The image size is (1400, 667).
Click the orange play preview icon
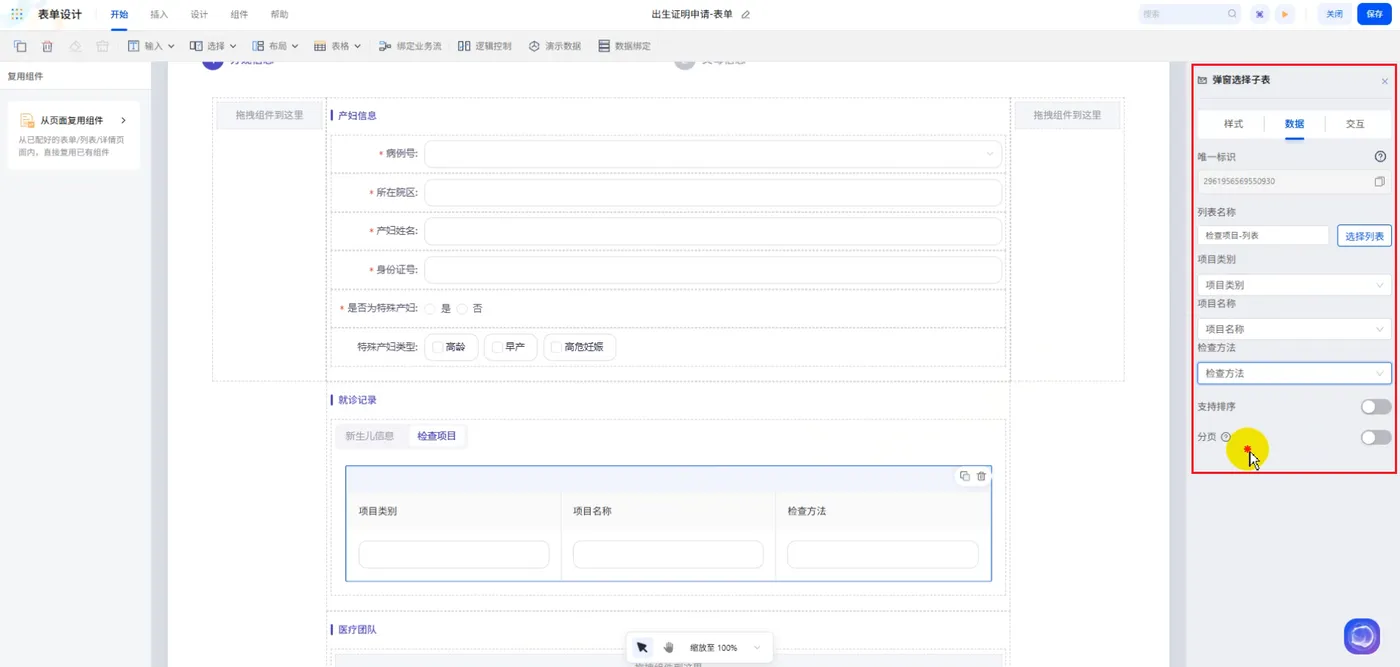click(1285, 14)
